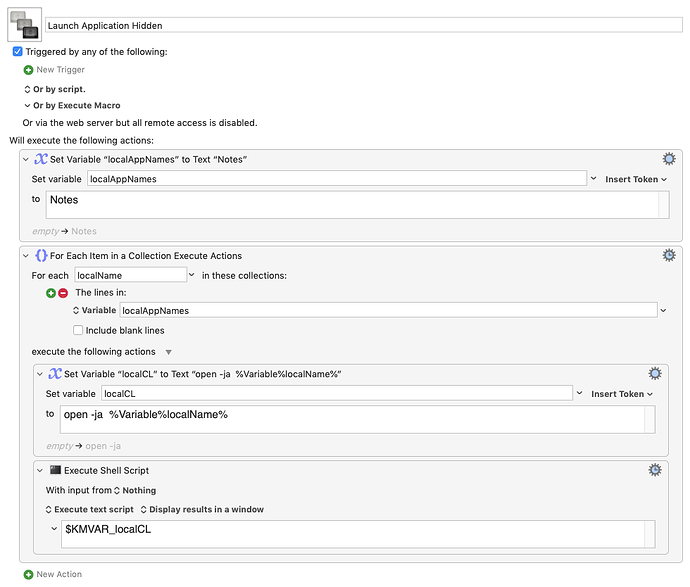Open gear menu for Execute Shell Script action
This screenshot has width=690, height=587.
click(655, 470)
